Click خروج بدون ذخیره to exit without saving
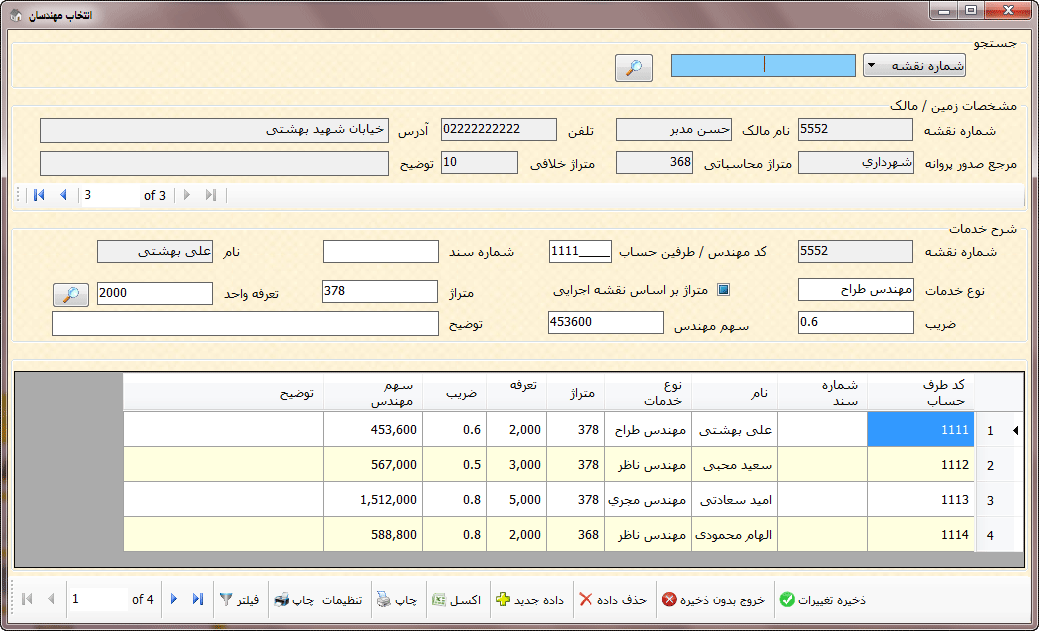1039x631 pixels. (x=713, y=600)
